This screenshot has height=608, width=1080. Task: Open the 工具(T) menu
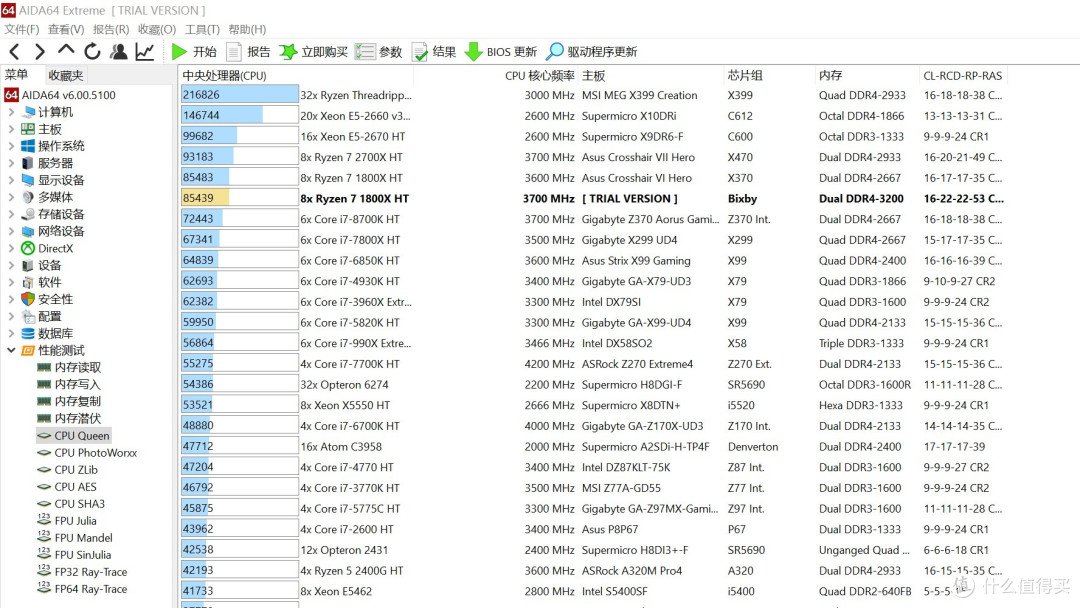click(202, 29)
